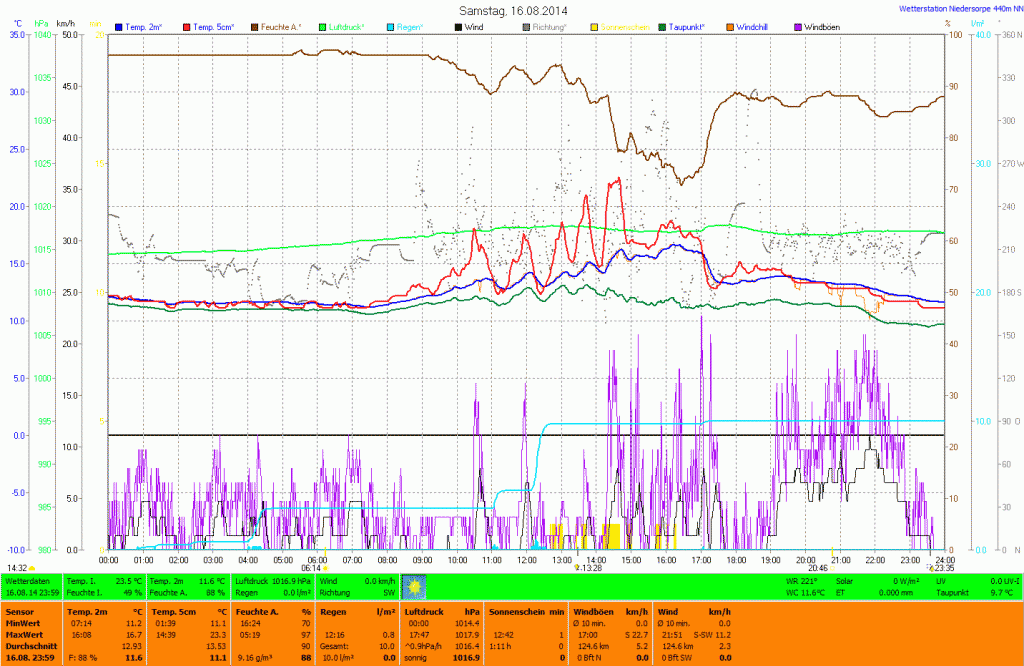The height and width of the screenshot is (666, 1024).
Task: Click the purple Windböen legend square
Action: [x=797, y=25]
